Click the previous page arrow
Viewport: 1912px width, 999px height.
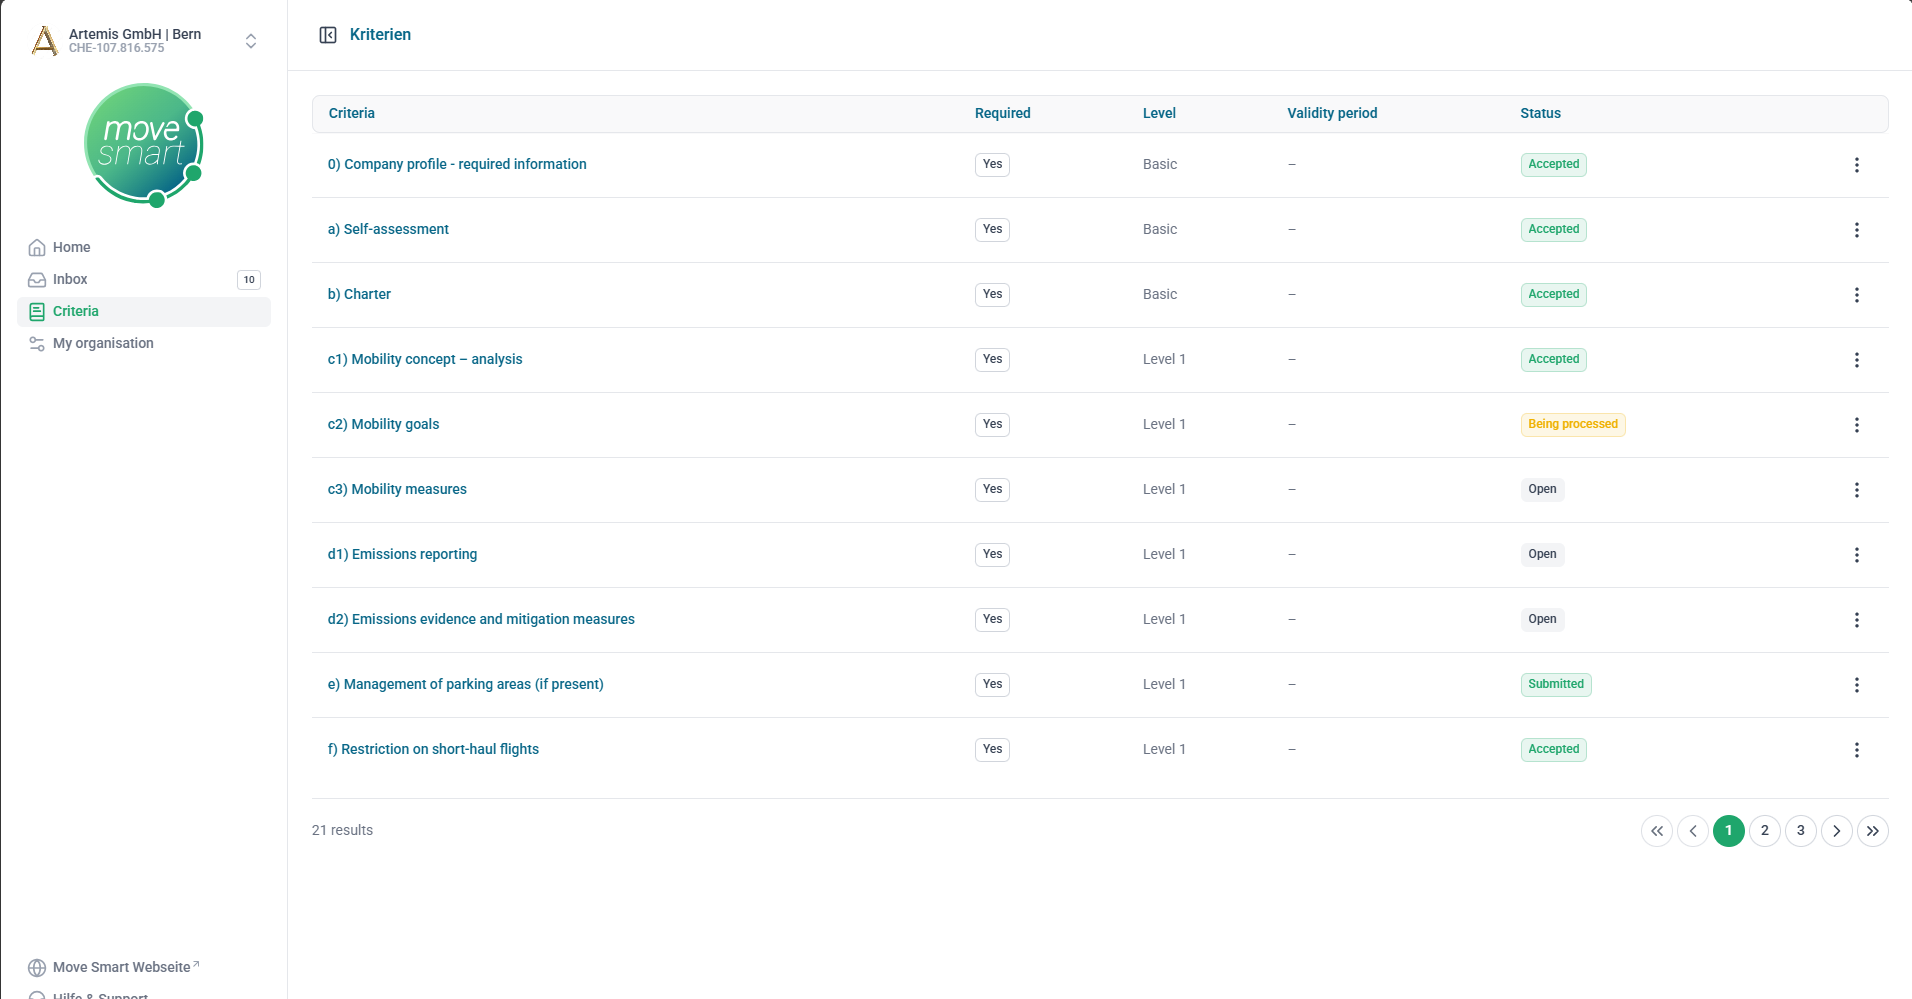1692,831
